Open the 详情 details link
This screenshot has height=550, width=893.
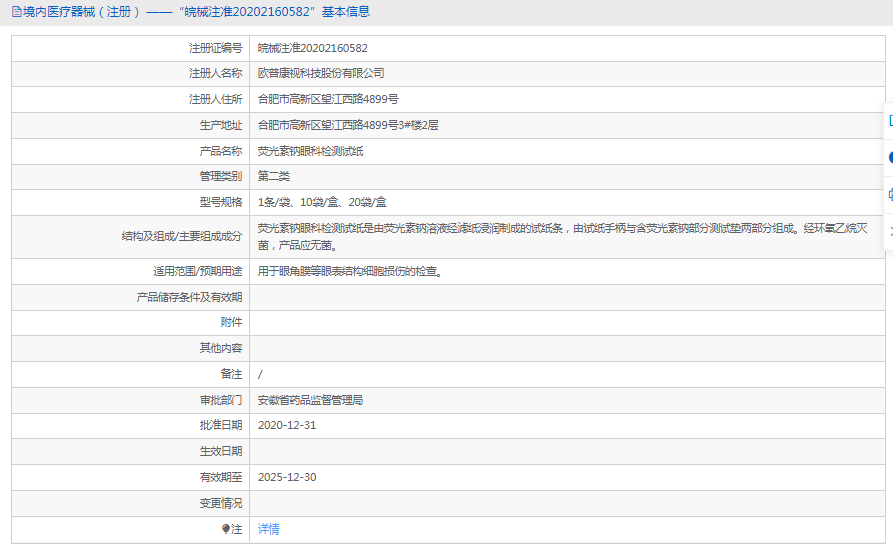[268, 529]
